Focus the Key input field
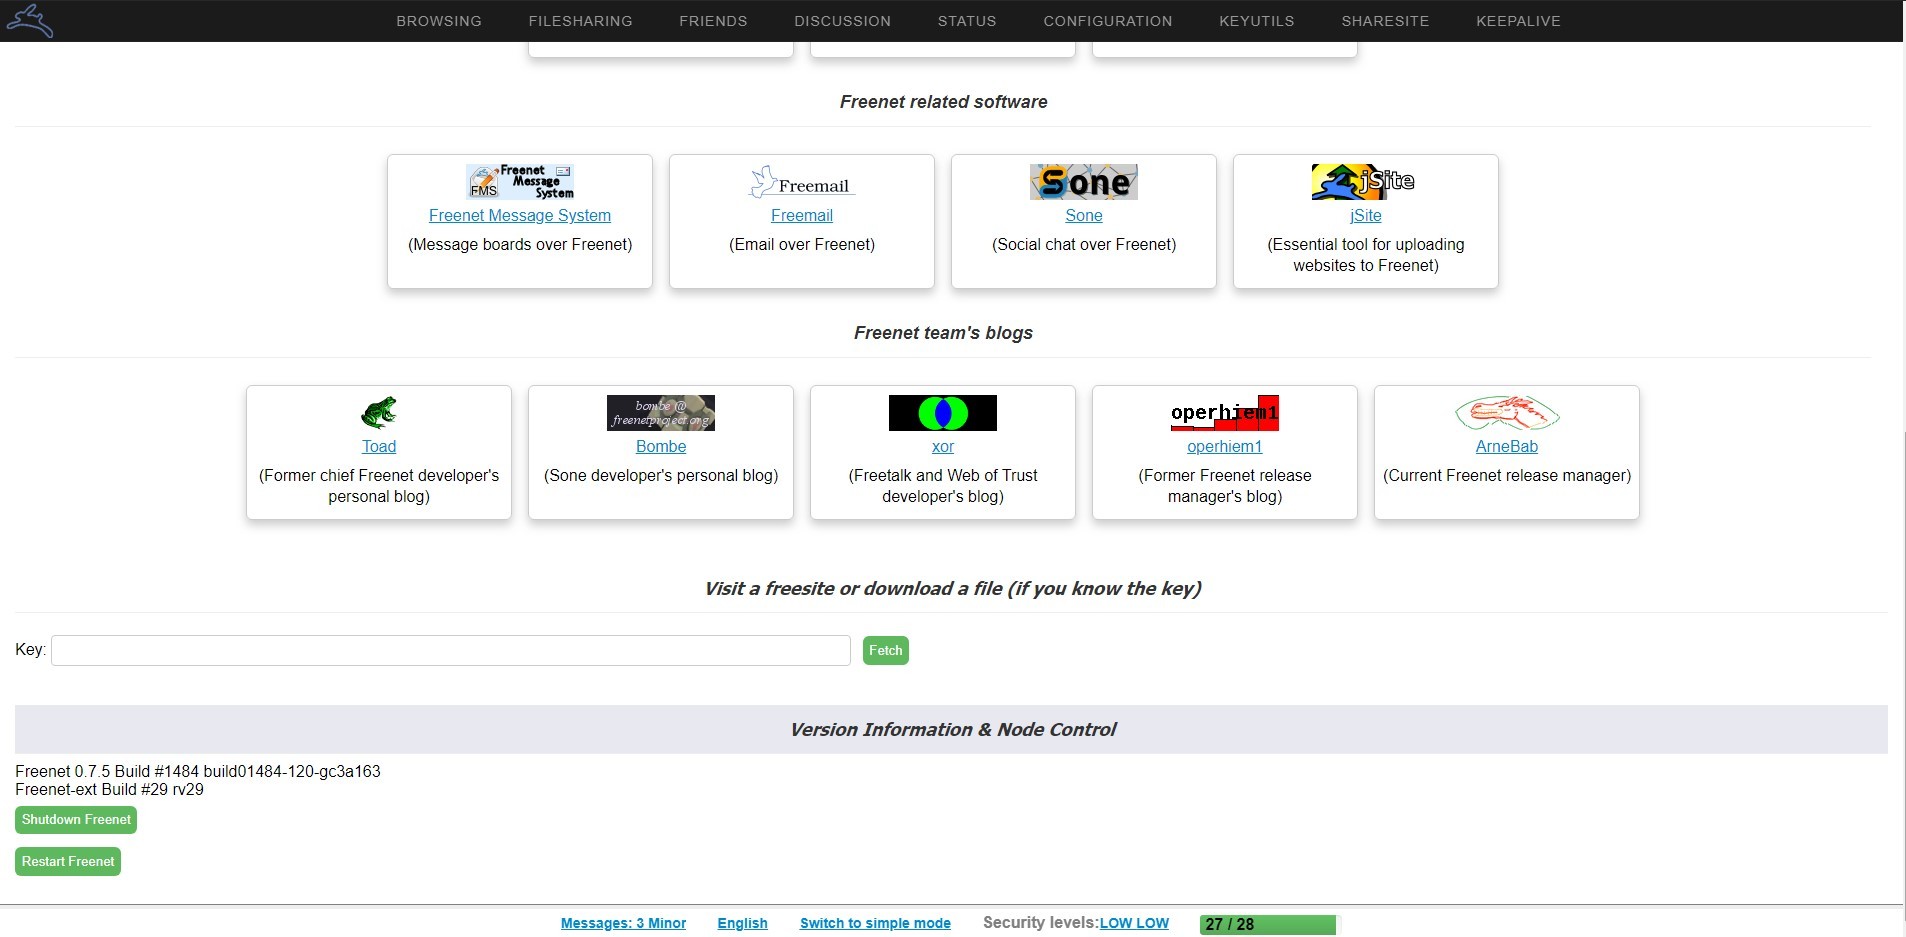The width and height of the screenshot is (1906, 937). pyautogui.click(x=451, y=650)
